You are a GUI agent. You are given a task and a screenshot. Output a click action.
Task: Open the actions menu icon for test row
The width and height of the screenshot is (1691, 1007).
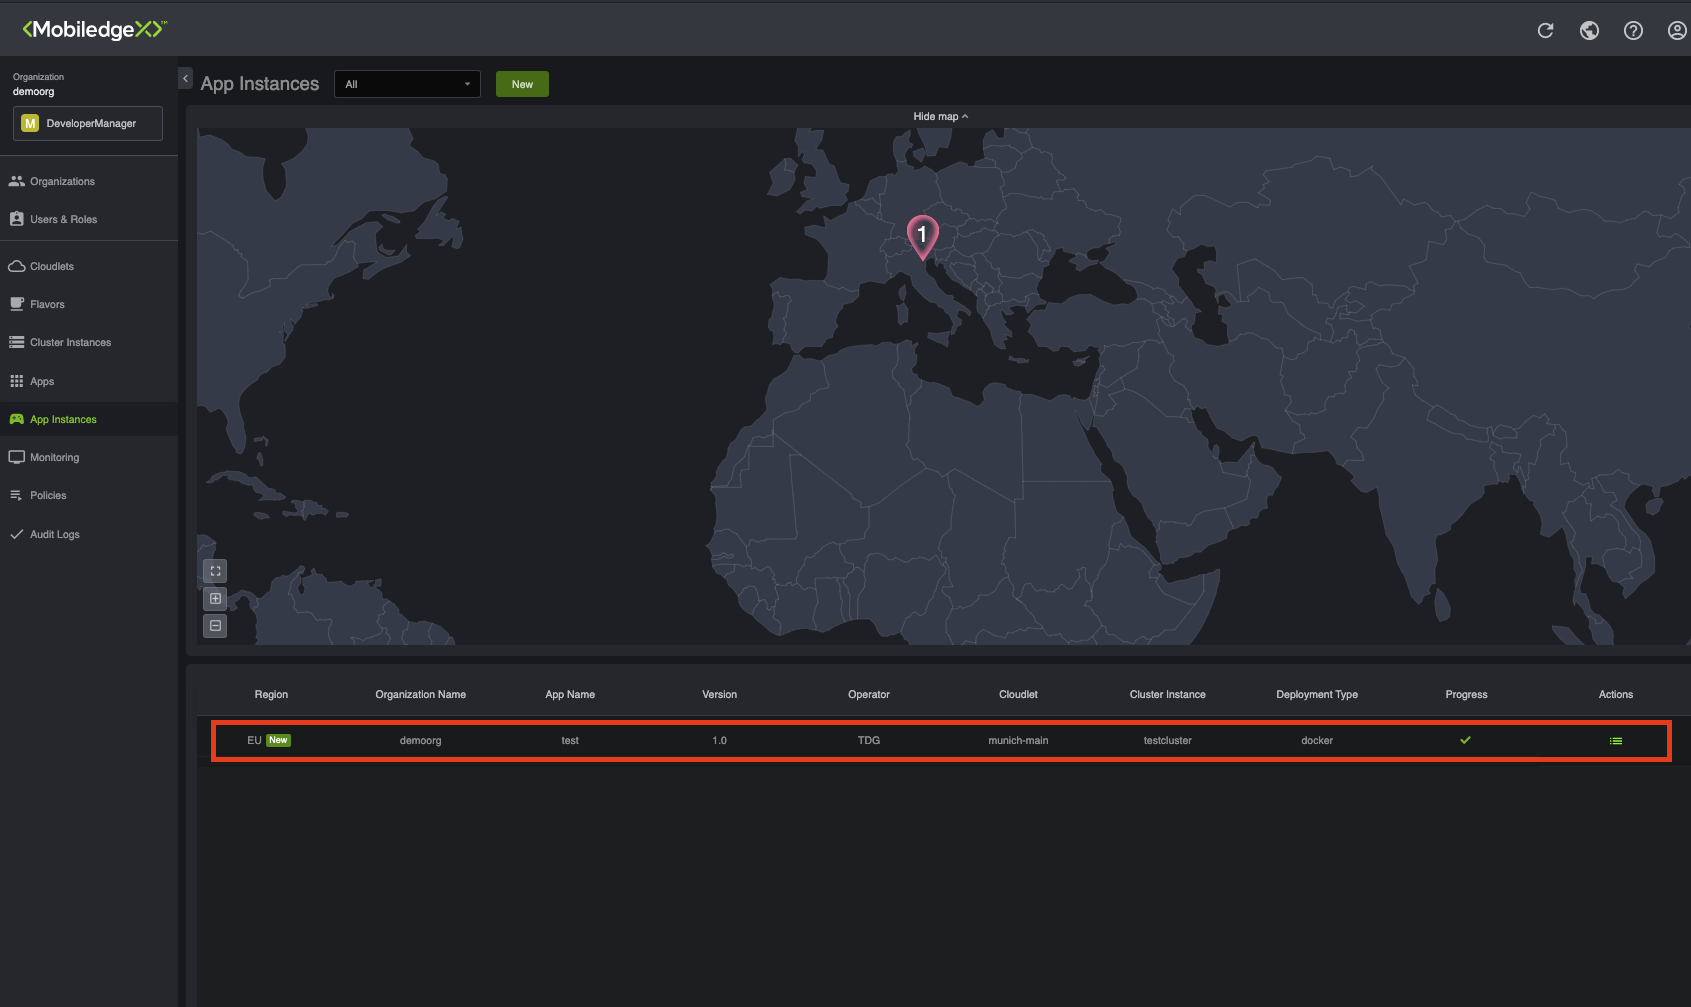point(1615,741)
